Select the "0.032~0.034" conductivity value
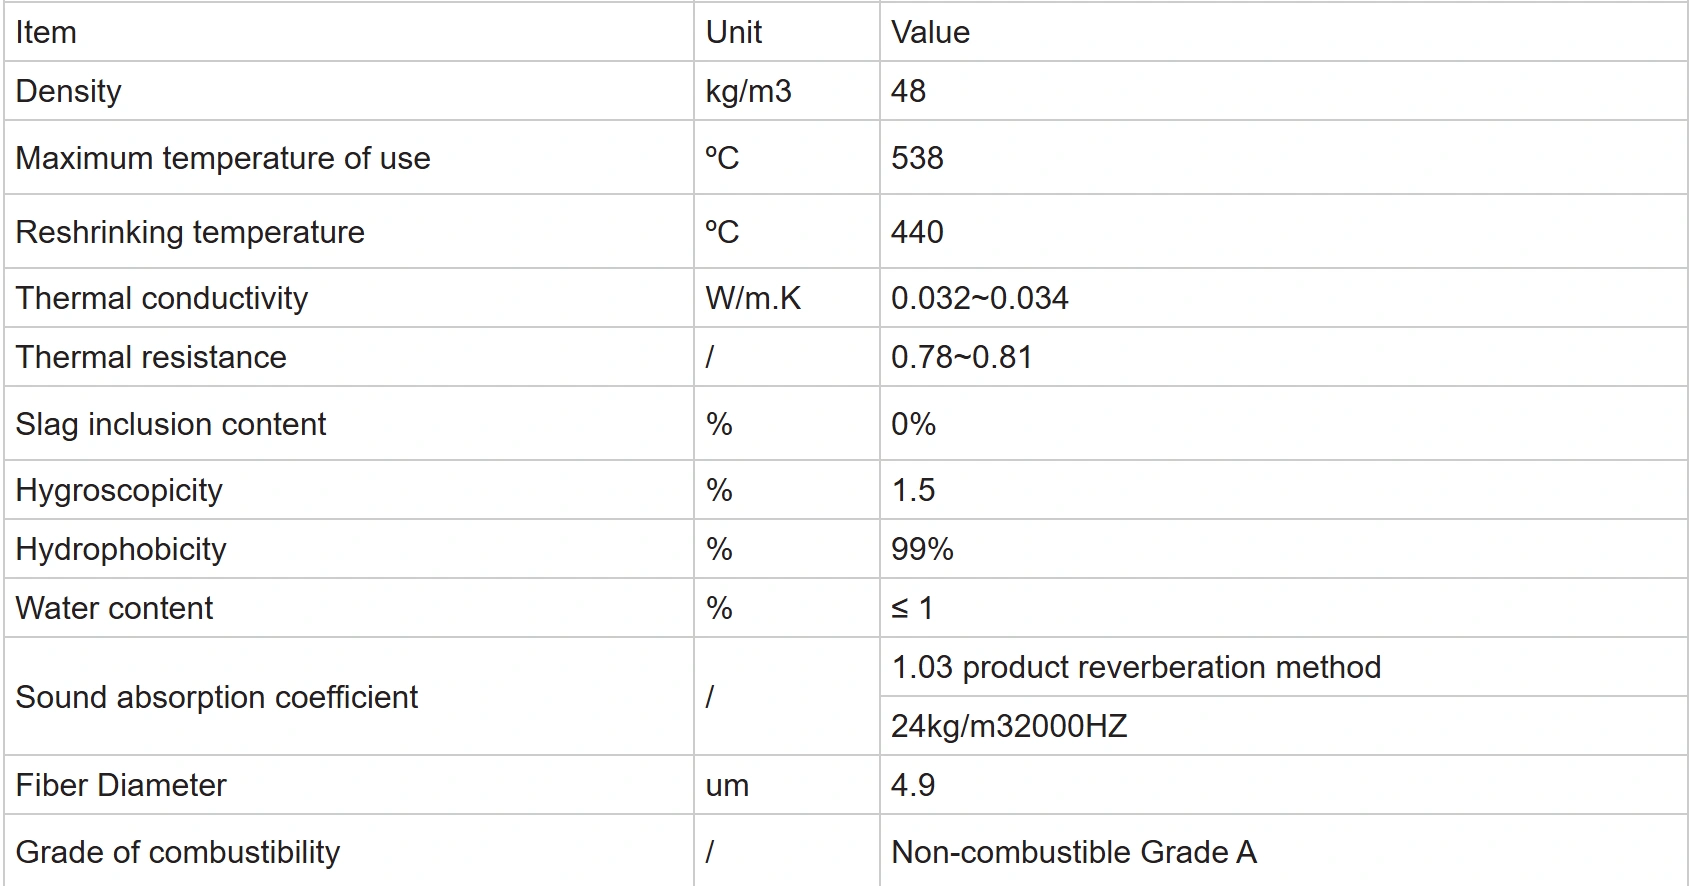Screen dimensions: 1689x886 [979, 298]
